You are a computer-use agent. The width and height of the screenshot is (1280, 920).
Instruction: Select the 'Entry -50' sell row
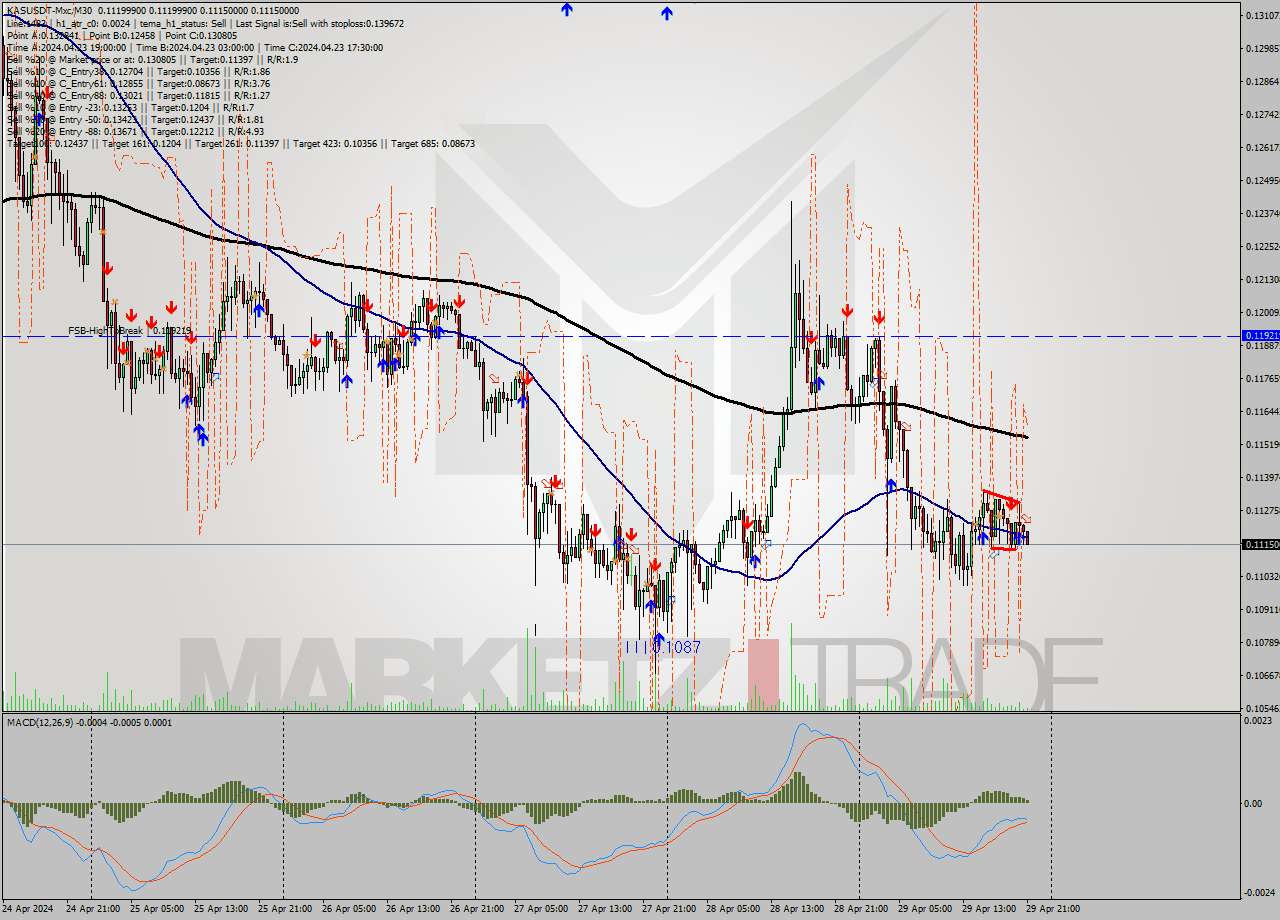pyautogui.click(x=135, y=119)
